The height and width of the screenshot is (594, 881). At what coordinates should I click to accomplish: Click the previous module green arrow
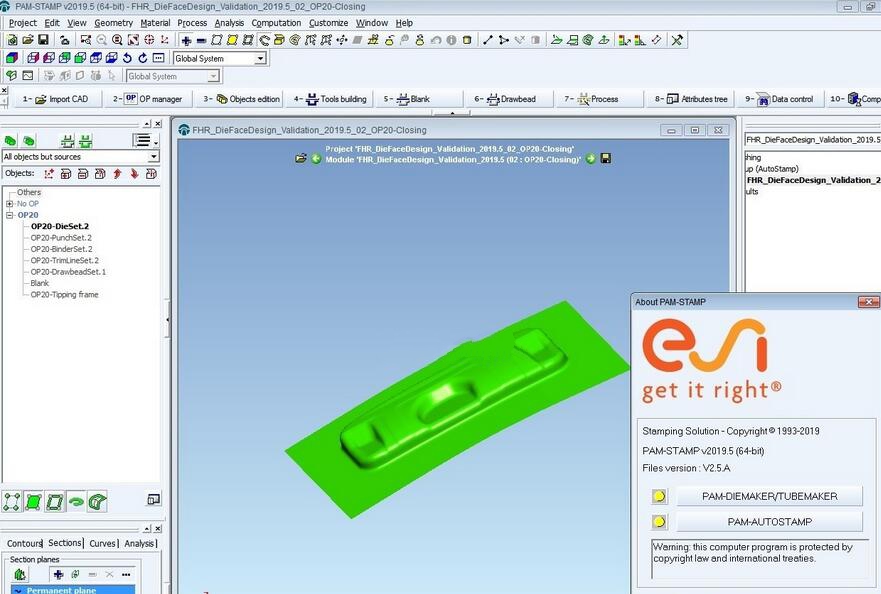click(316, 159)
